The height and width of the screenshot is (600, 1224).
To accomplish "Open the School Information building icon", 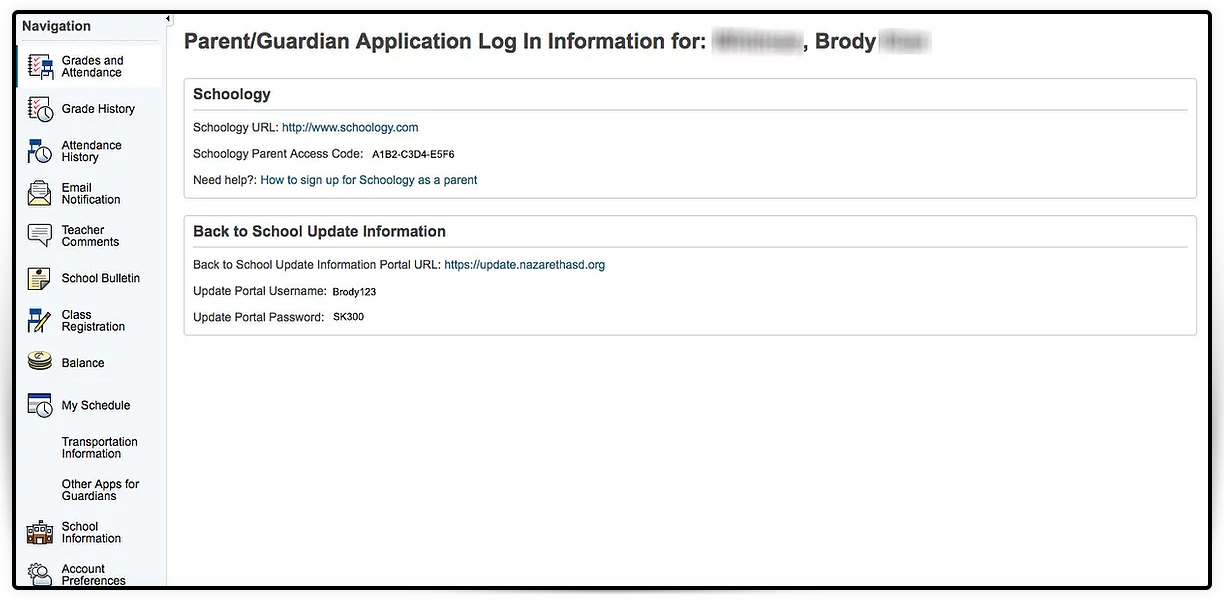I will pos(40,533).
